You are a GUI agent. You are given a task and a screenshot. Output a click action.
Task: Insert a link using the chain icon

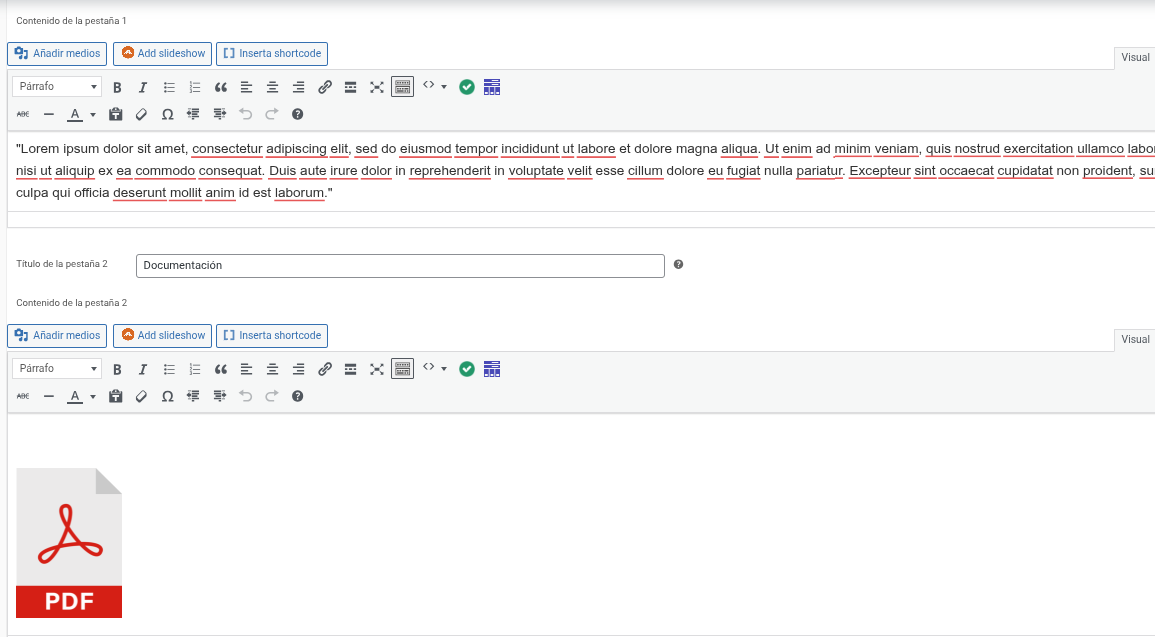coord(324,87)
